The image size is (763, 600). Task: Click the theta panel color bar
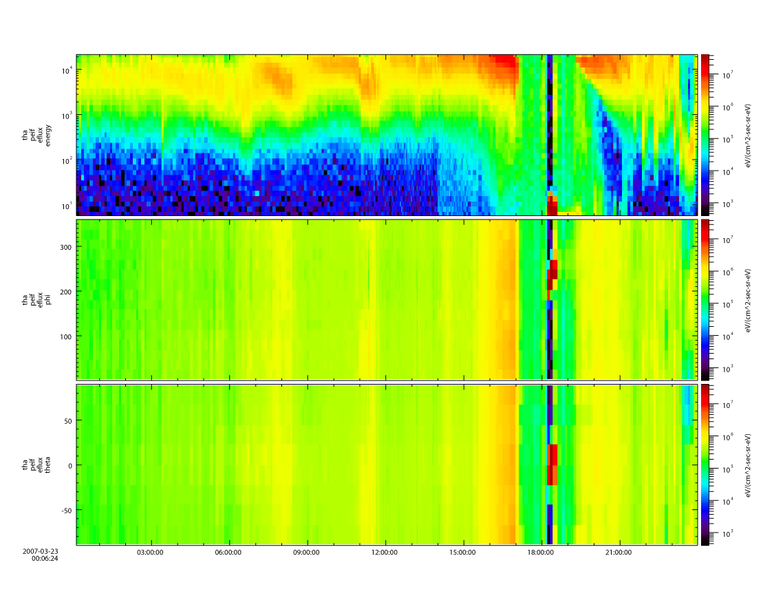point(706,464)
